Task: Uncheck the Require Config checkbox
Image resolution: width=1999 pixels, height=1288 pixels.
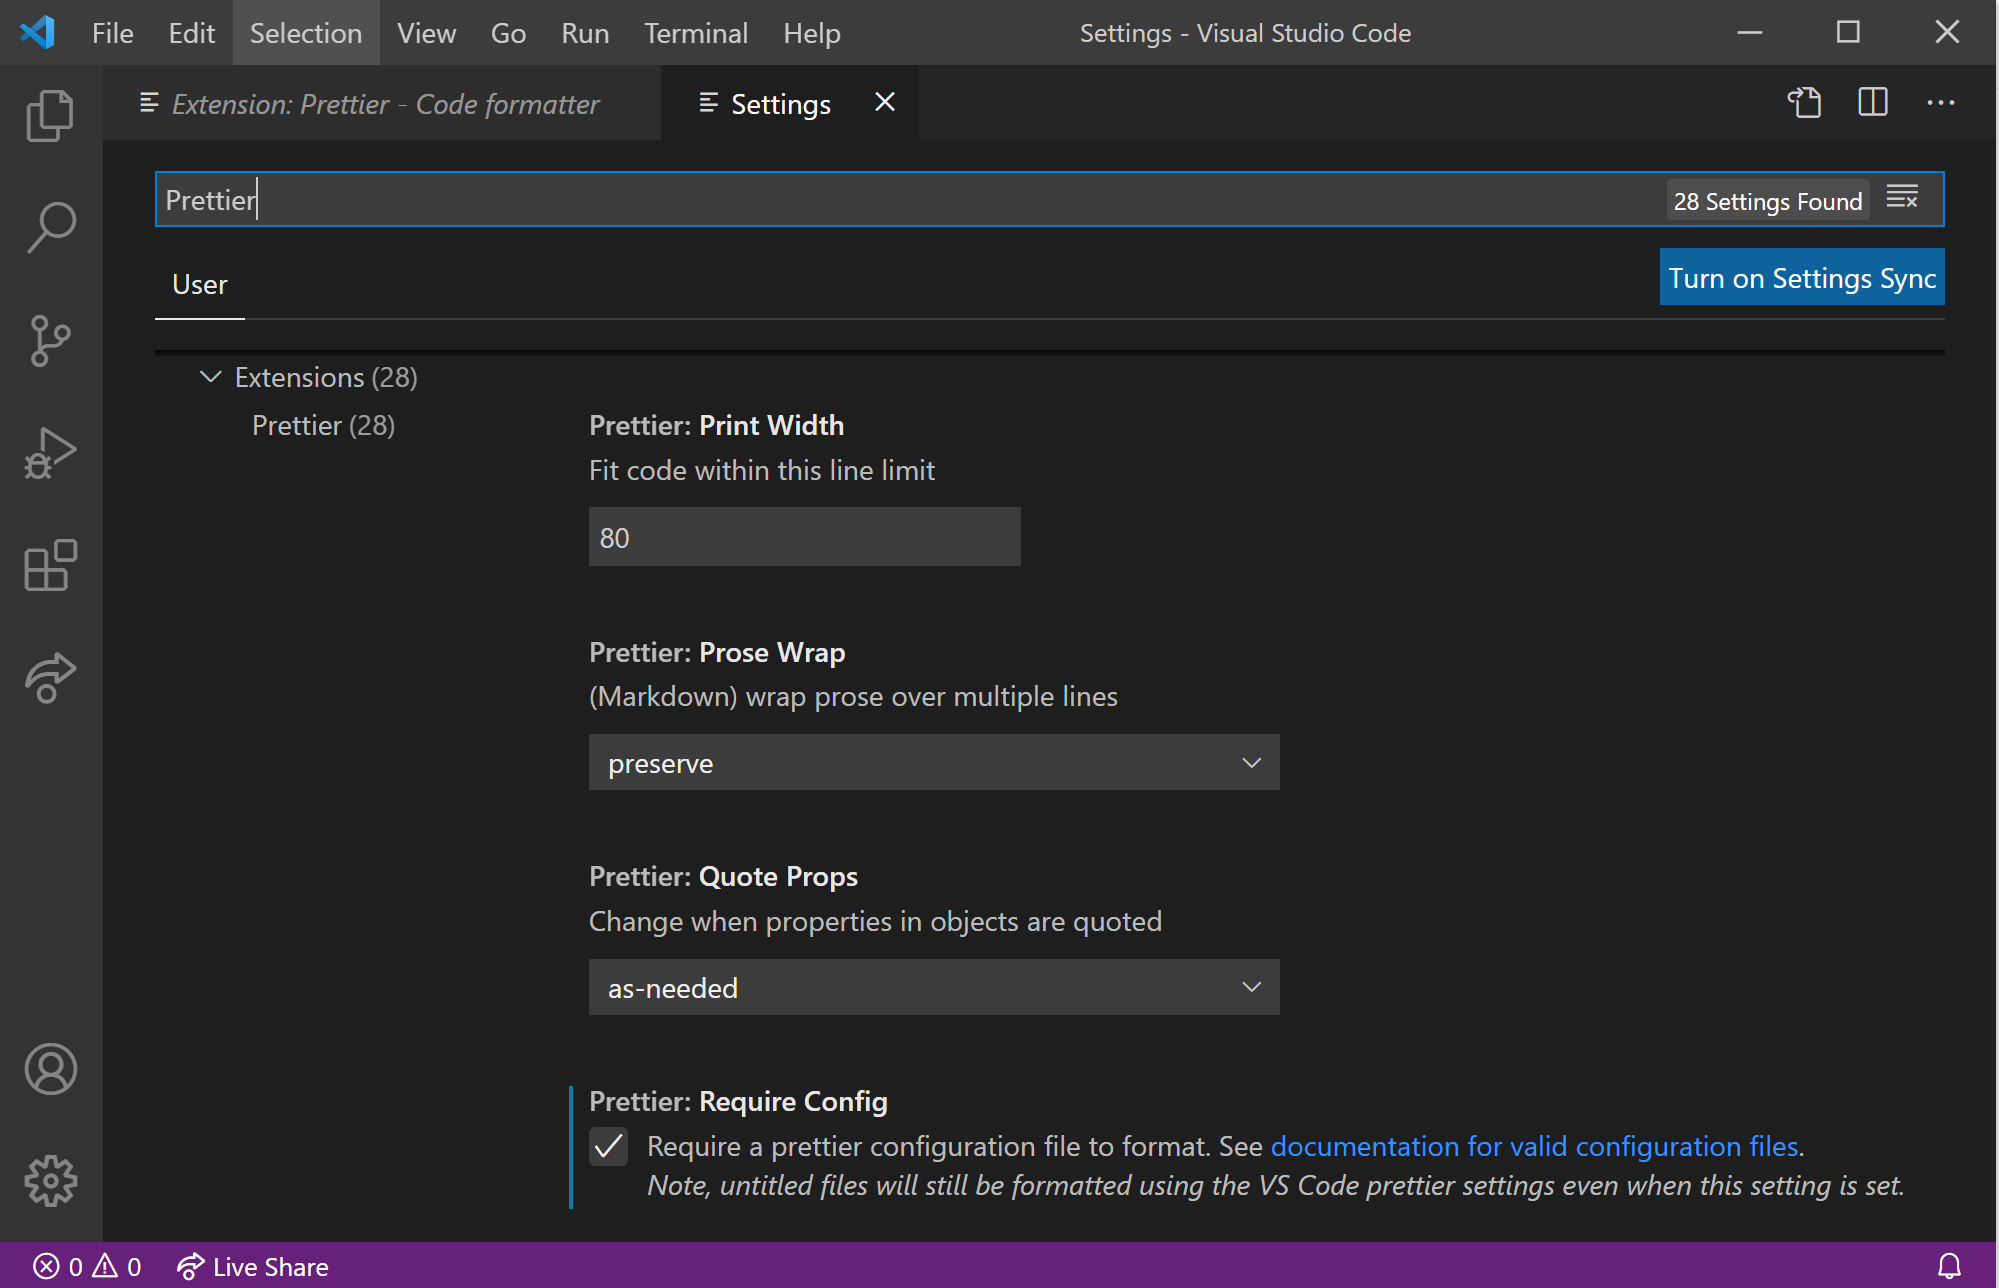Action: click(x=608, y=1146)
